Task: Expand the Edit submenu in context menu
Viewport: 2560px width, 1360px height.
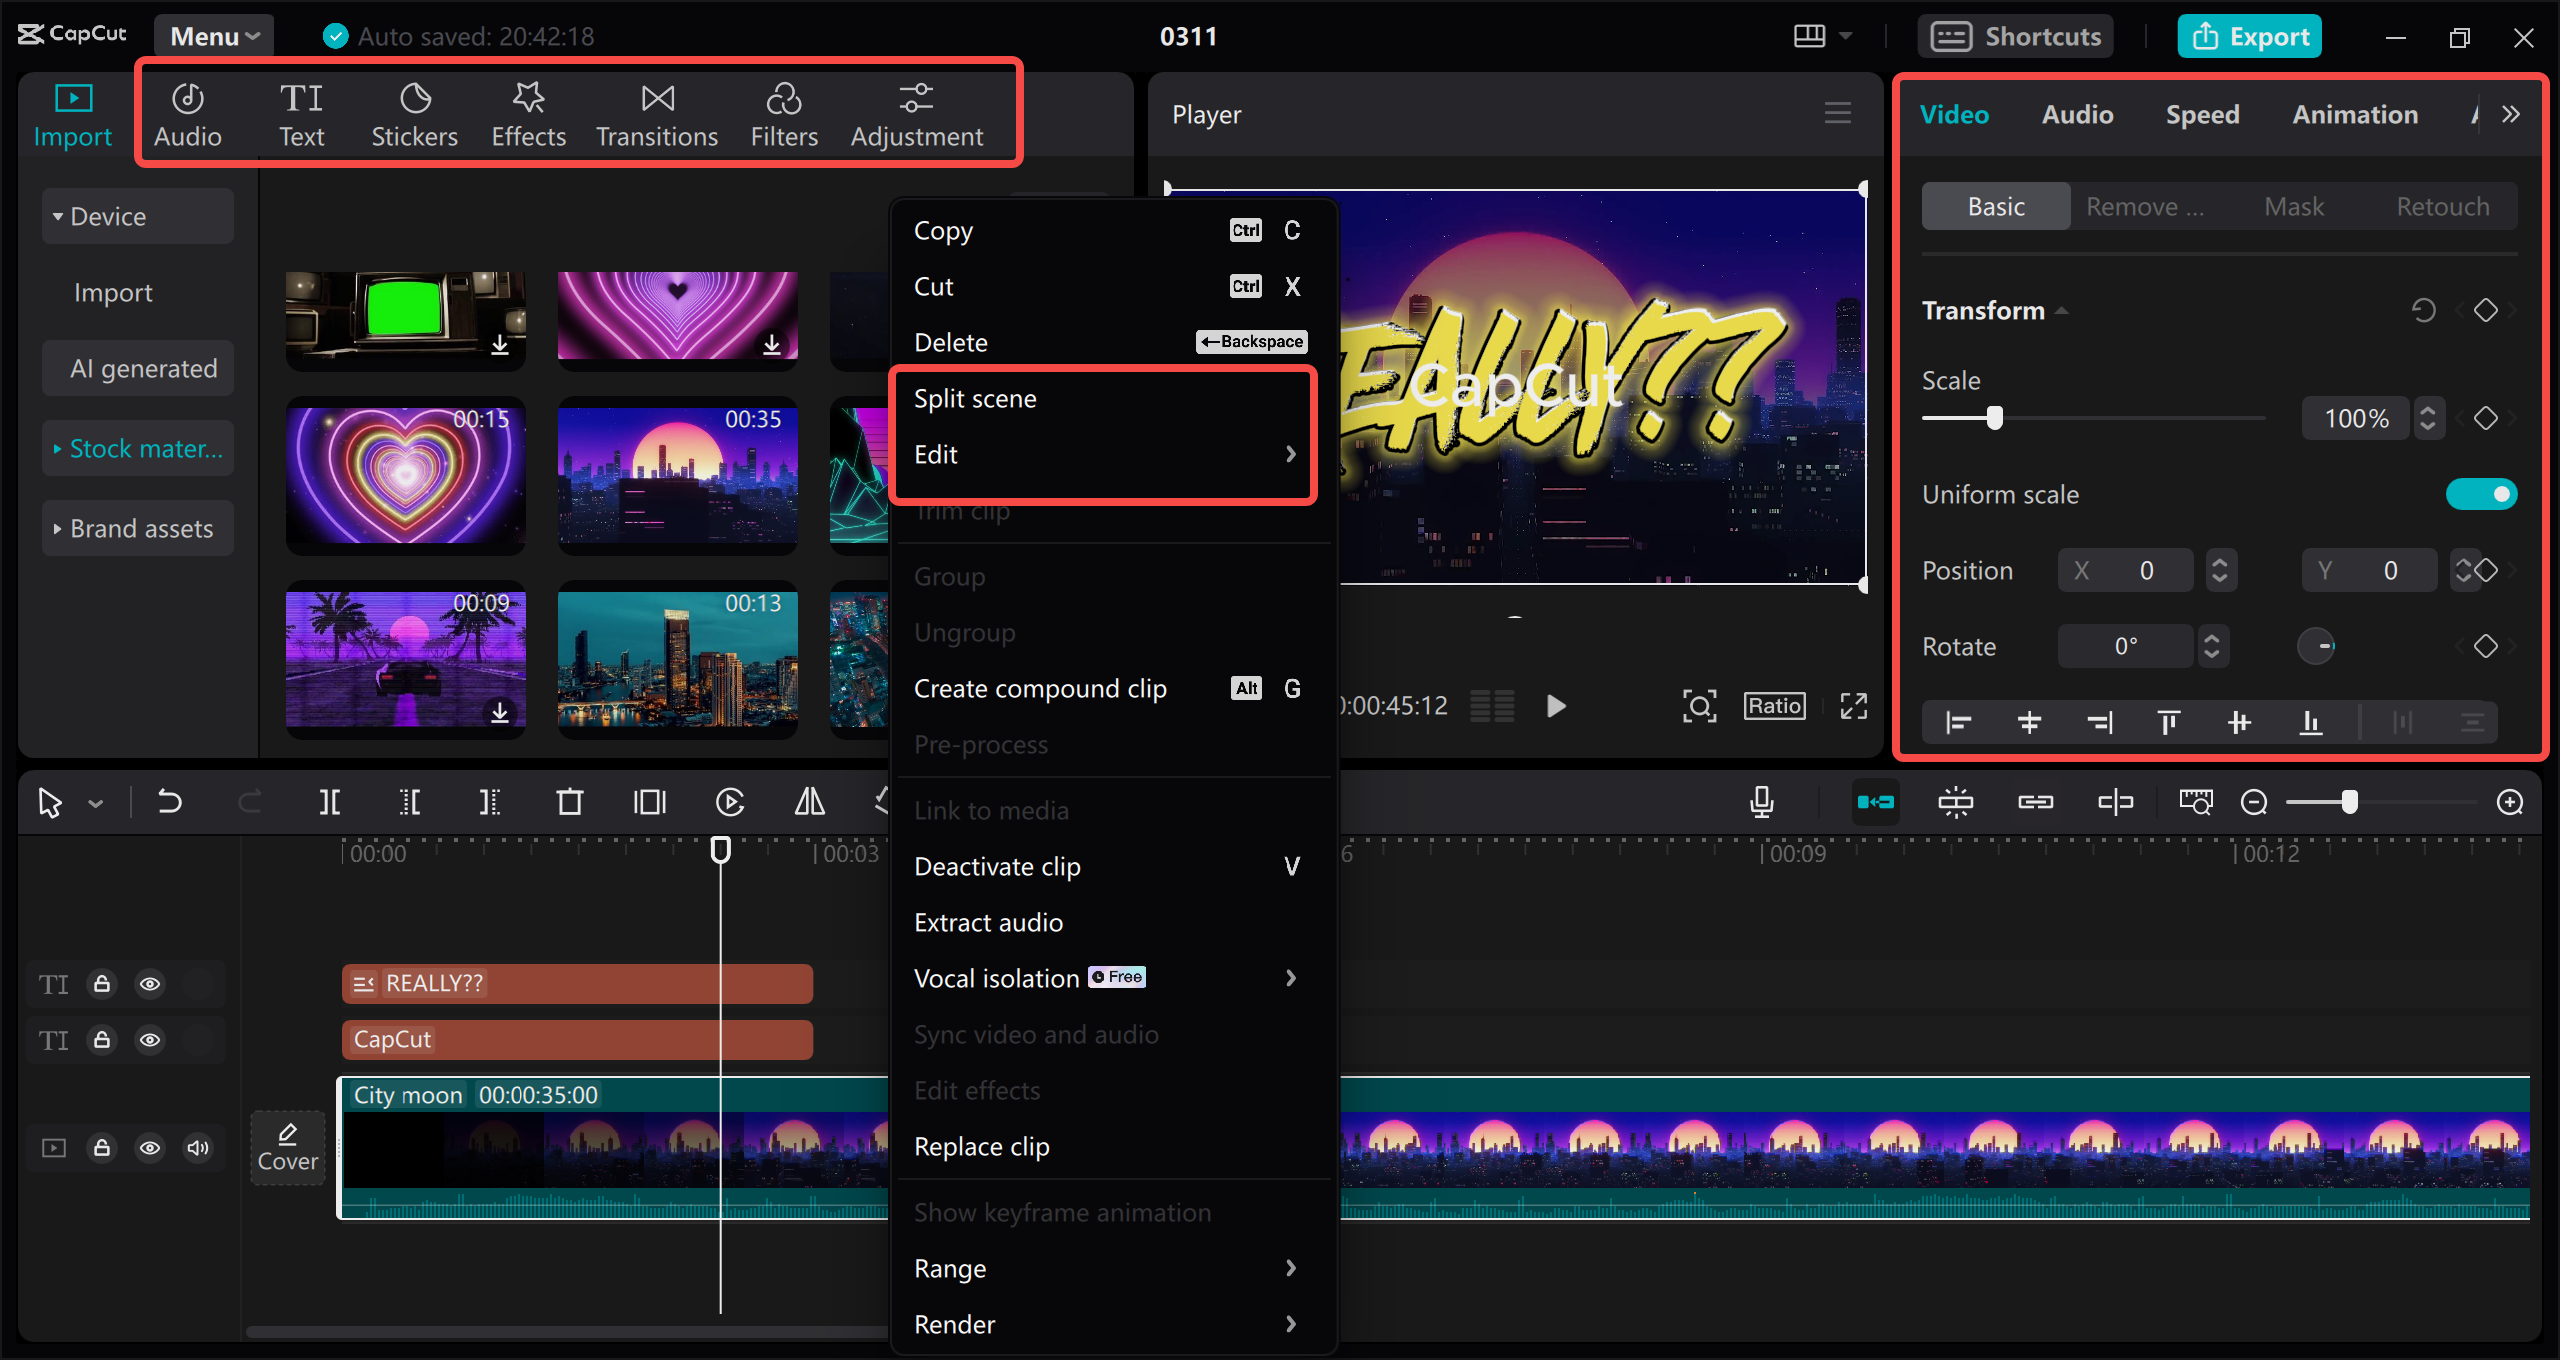Action: pyautogui.click(x=1103, y=453)
